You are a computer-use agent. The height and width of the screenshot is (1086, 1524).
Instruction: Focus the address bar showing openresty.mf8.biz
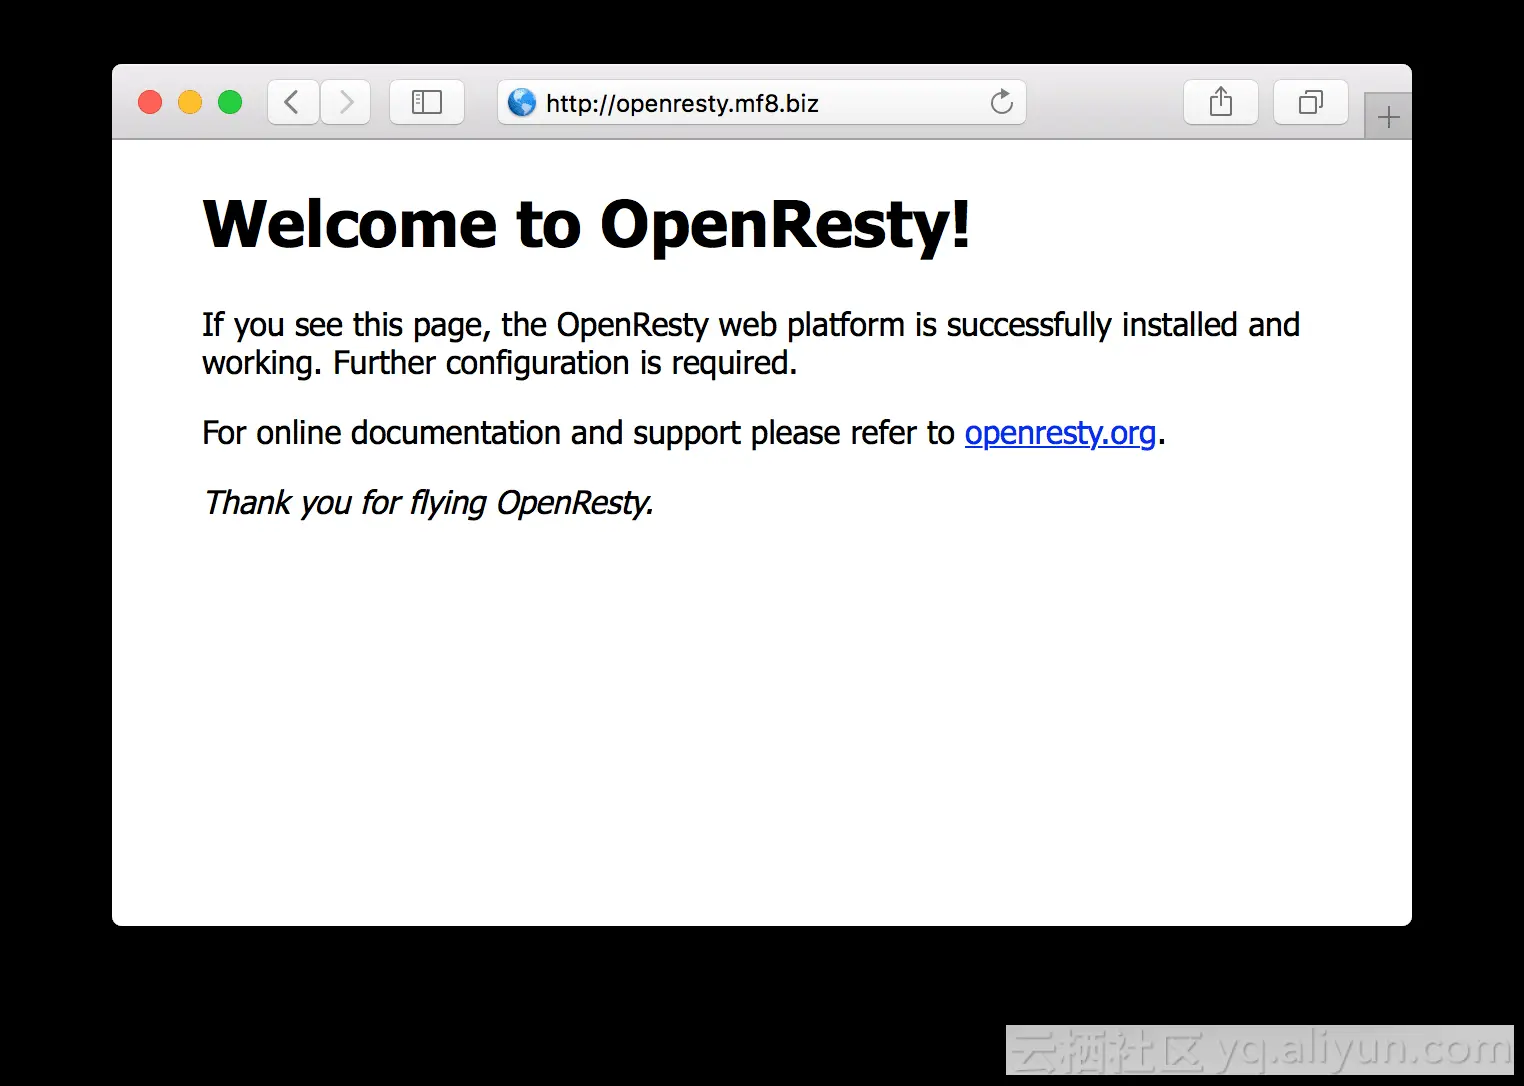pyautogui.click(x=762, y=102)
